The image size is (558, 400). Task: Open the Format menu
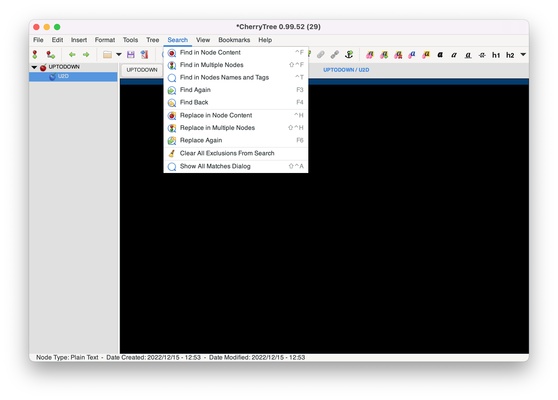pos(105,40)
